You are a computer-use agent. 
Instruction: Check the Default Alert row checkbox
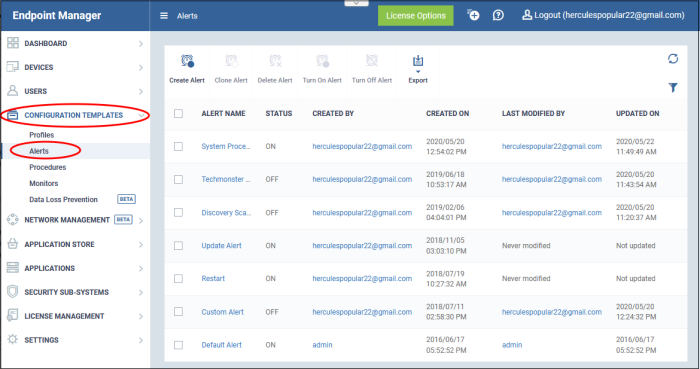(x=179, y=345)
